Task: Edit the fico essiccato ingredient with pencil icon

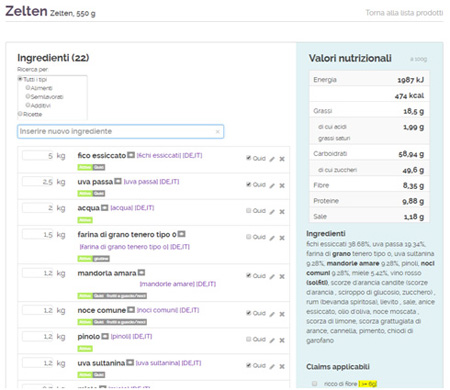Action: [x=272, y=159]
